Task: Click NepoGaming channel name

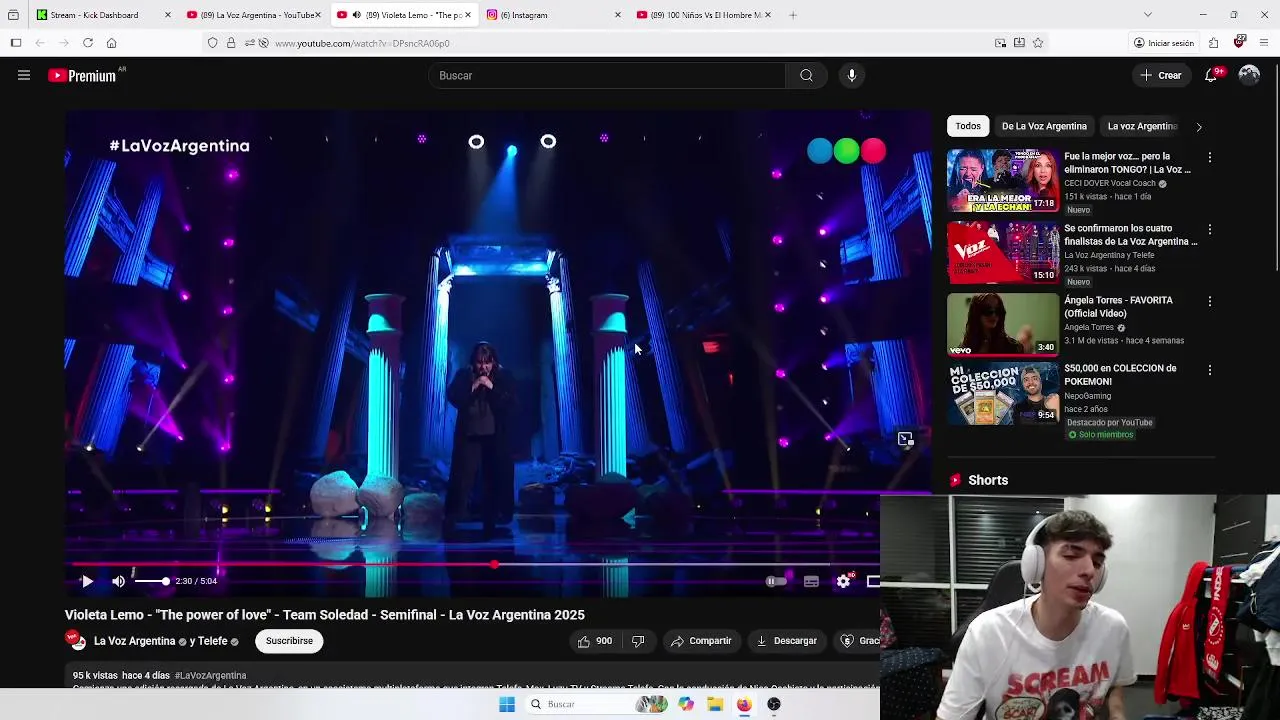Action: (x=1087, y=396)
